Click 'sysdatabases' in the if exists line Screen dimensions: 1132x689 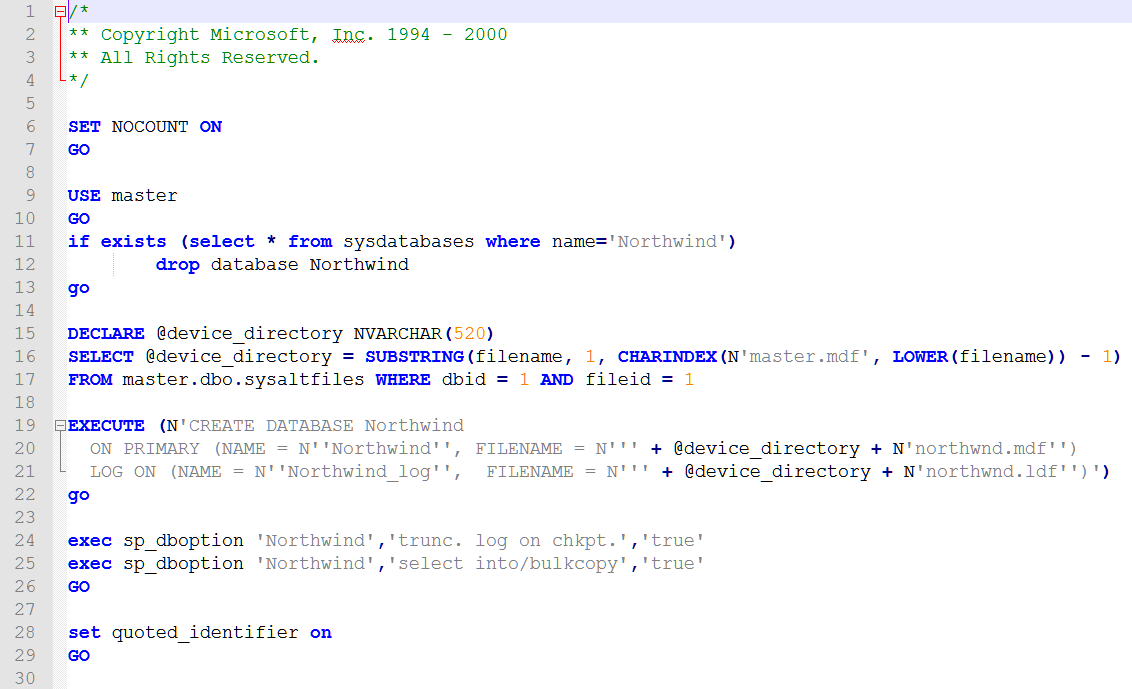(408, 242)
